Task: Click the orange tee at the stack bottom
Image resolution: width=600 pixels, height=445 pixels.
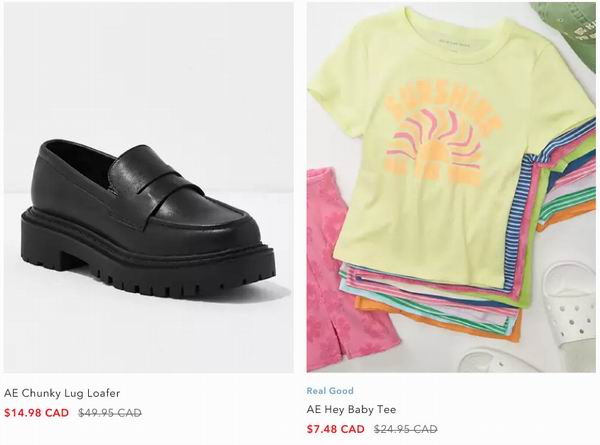Action: click(x=440, y=319)
